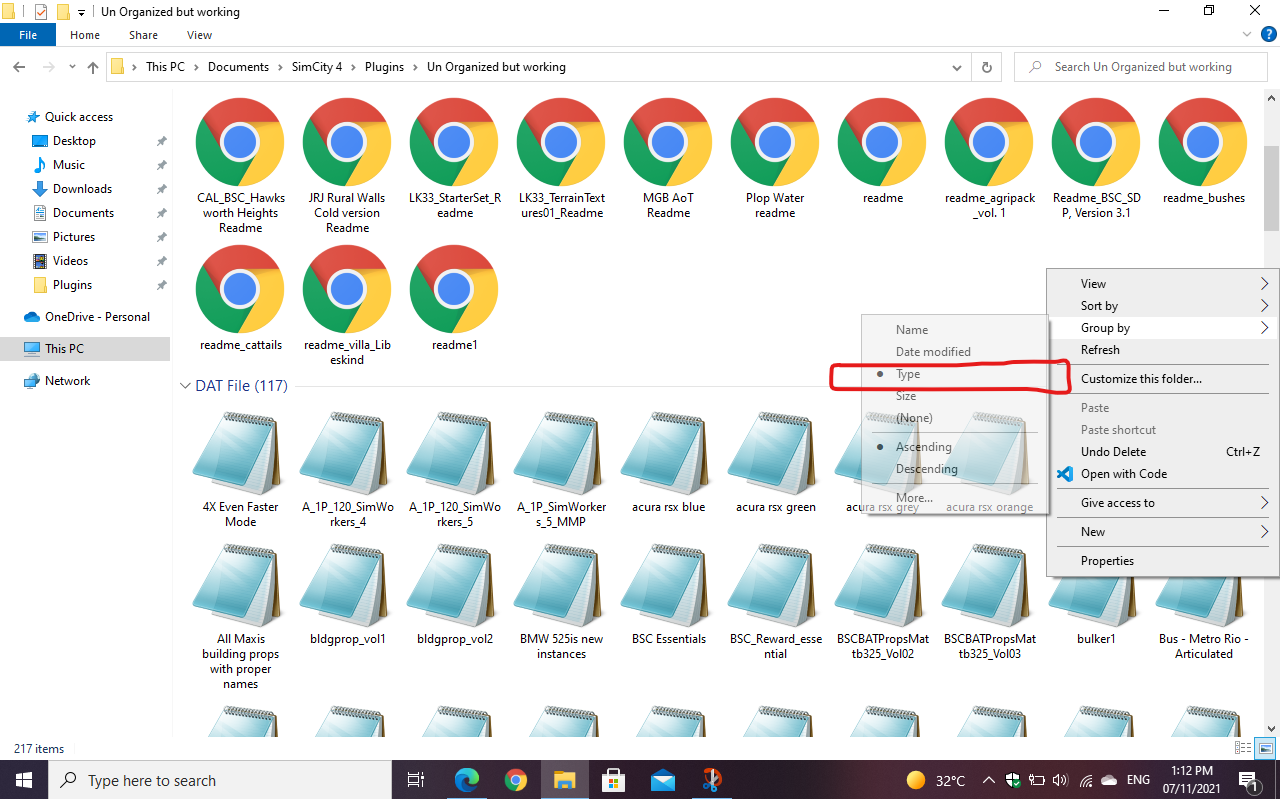
Task: Select the readme1 file
Action: tap(455, 297)
